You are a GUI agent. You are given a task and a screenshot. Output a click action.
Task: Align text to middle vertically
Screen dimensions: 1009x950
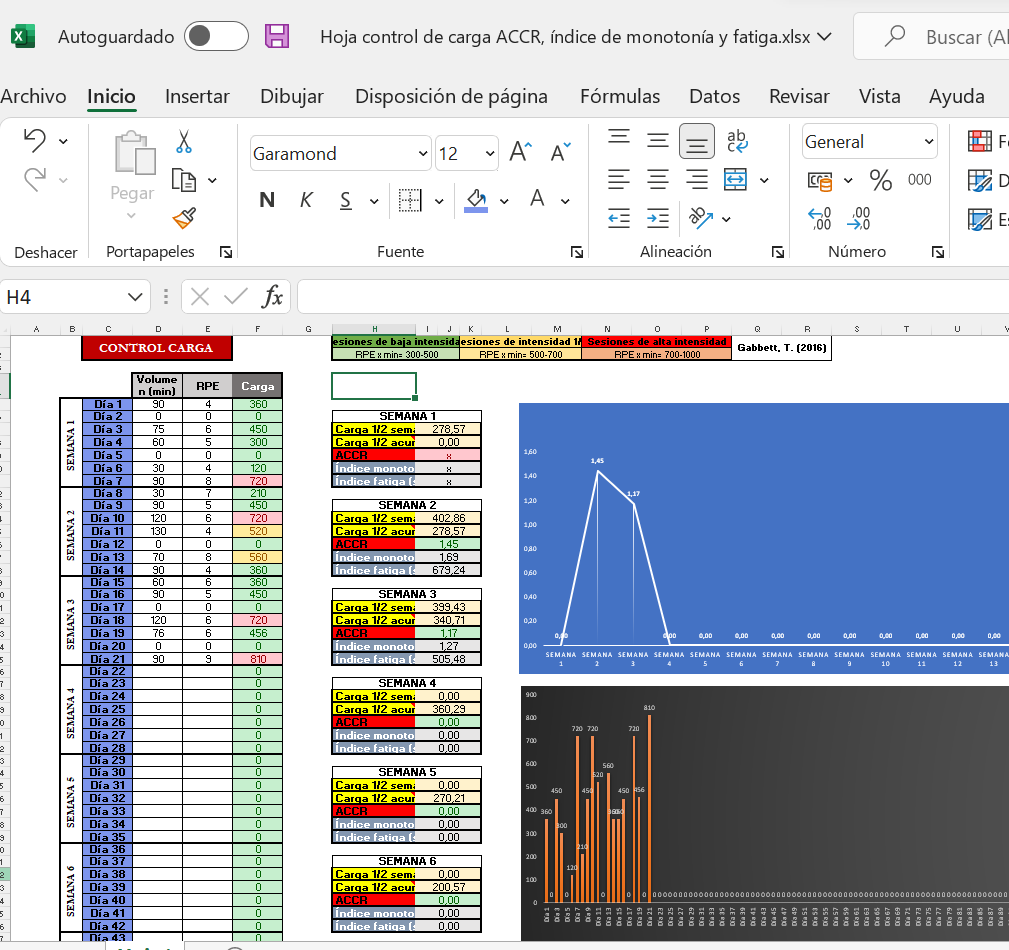click(658, 140)
